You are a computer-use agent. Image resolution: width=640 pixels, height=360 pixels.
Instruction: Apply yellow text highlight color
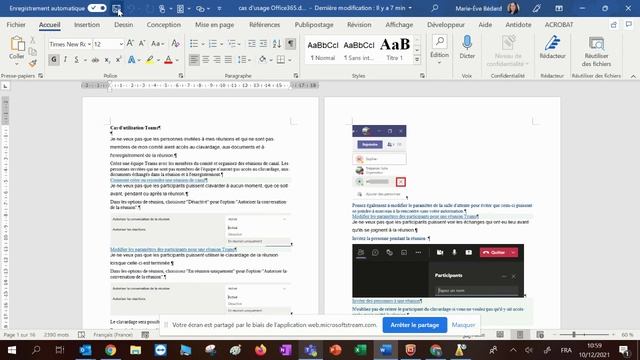pyautogui.click(x=150, y=60)
